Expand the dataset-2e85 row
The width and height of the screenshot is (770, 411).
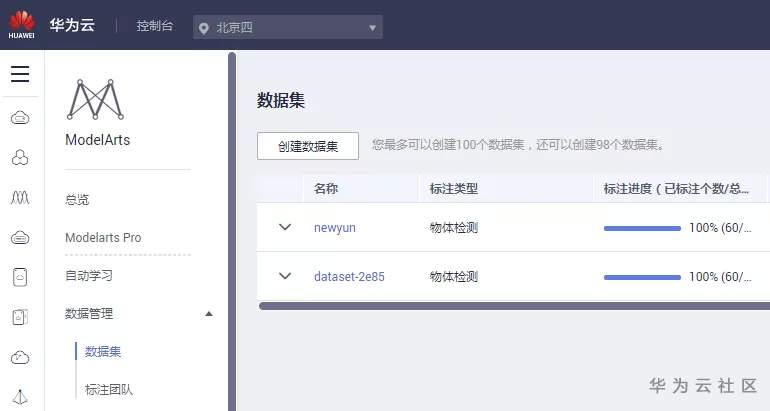click(285, 276)
